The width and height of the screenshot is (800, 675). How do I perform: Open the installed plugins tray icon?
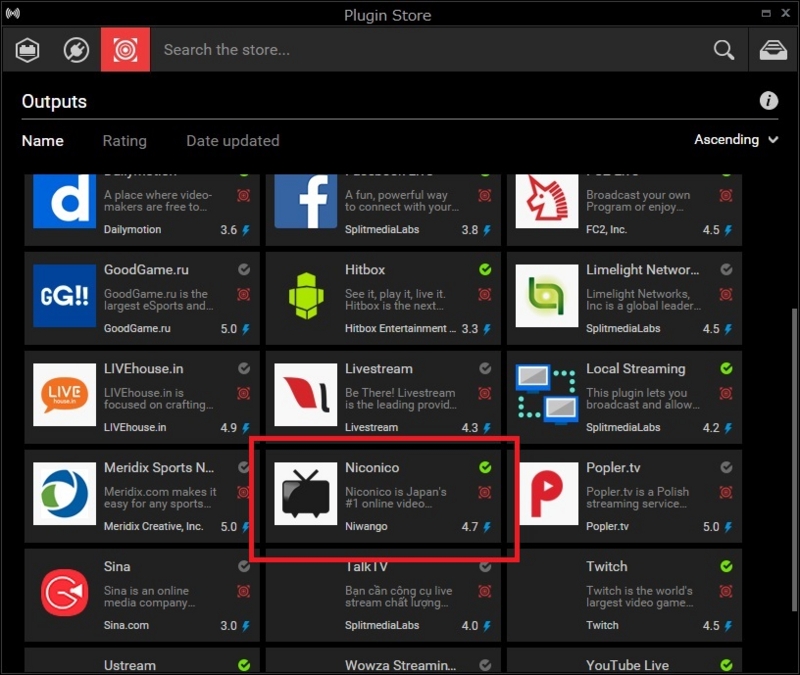coord(773,50)
